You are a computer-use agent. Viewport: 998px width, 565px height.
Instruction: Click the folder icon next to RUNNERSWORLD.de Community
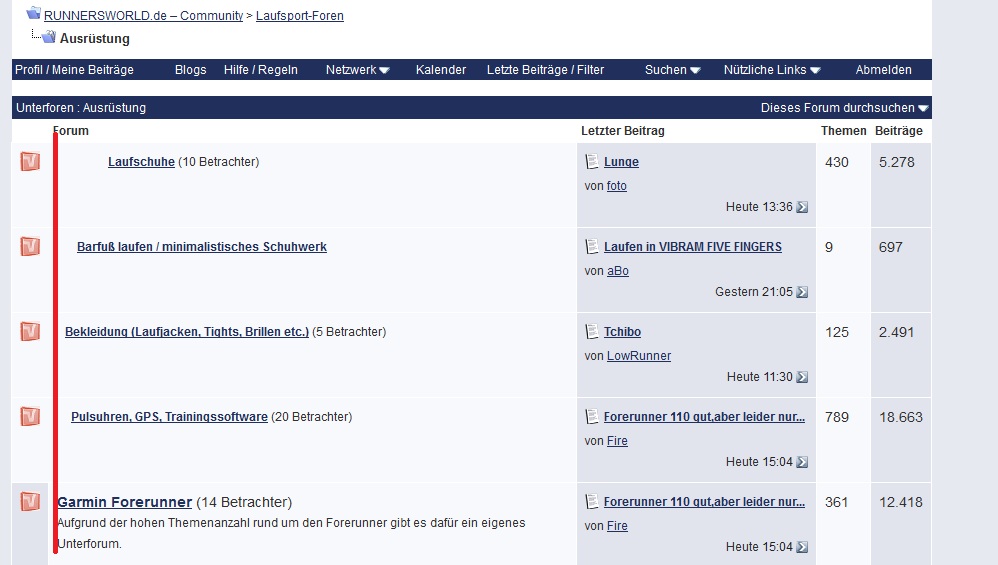(x=33, y=14)
